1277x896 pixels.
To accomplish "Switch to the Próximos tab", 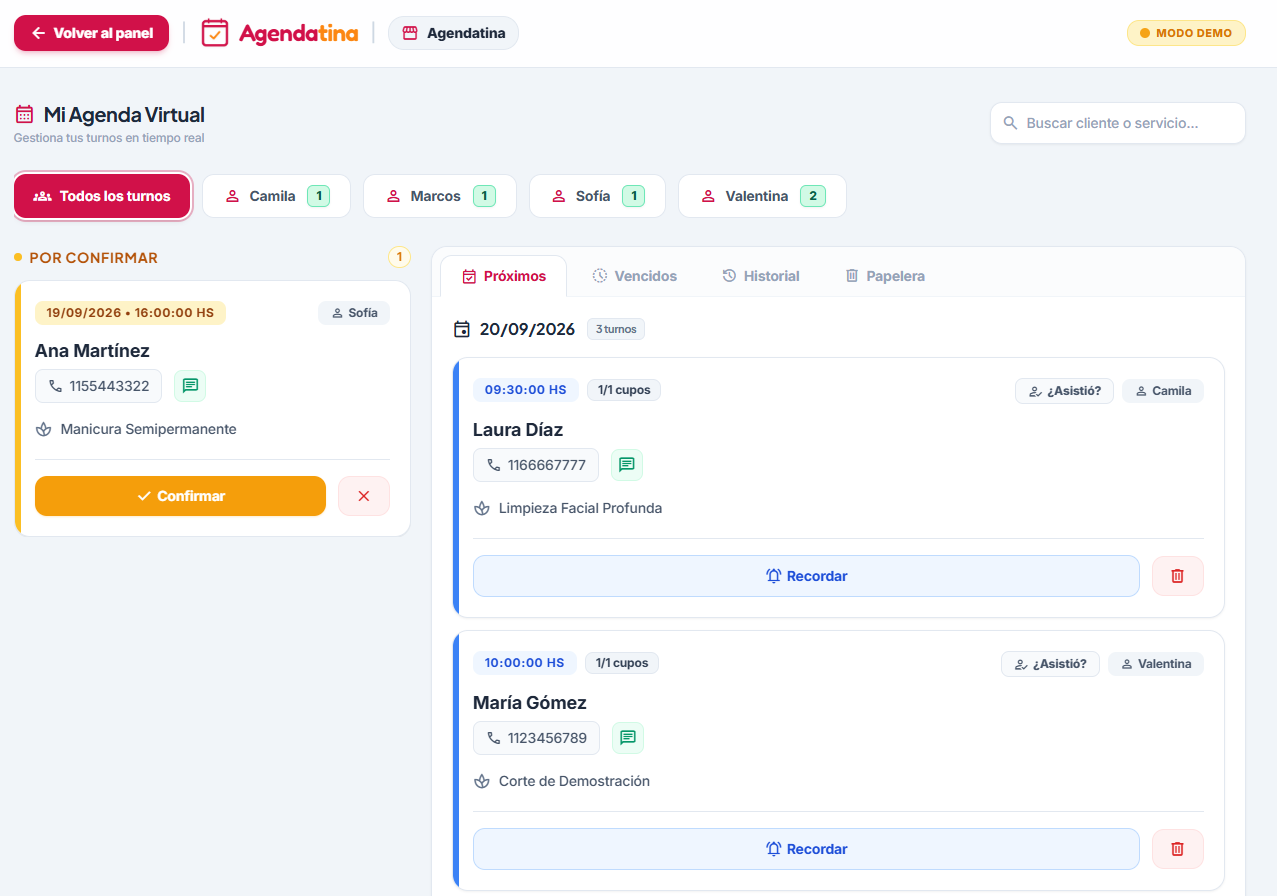I will click(x=504, y=276).
